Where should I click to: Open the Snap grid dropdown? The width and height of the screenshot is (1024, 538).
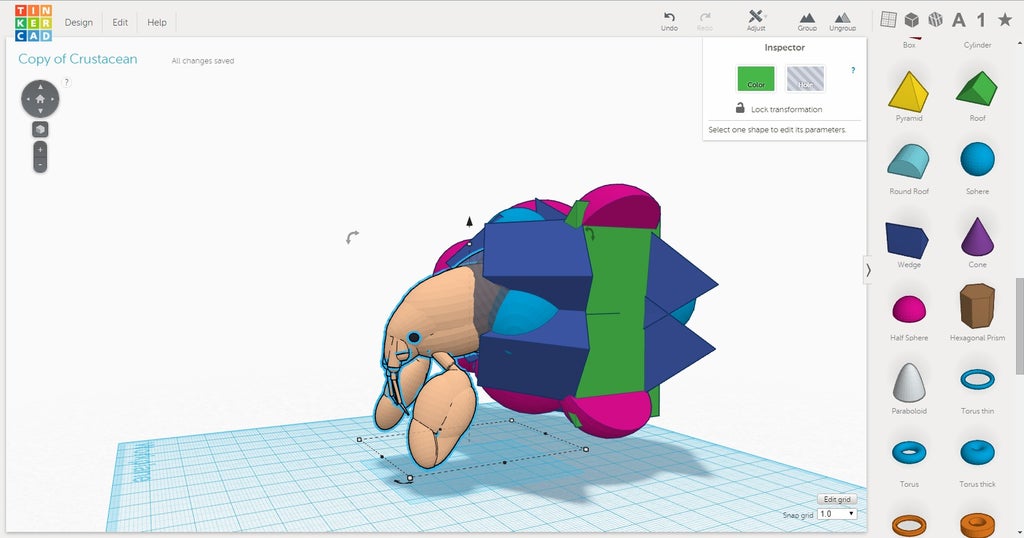[x=837, y=514]
